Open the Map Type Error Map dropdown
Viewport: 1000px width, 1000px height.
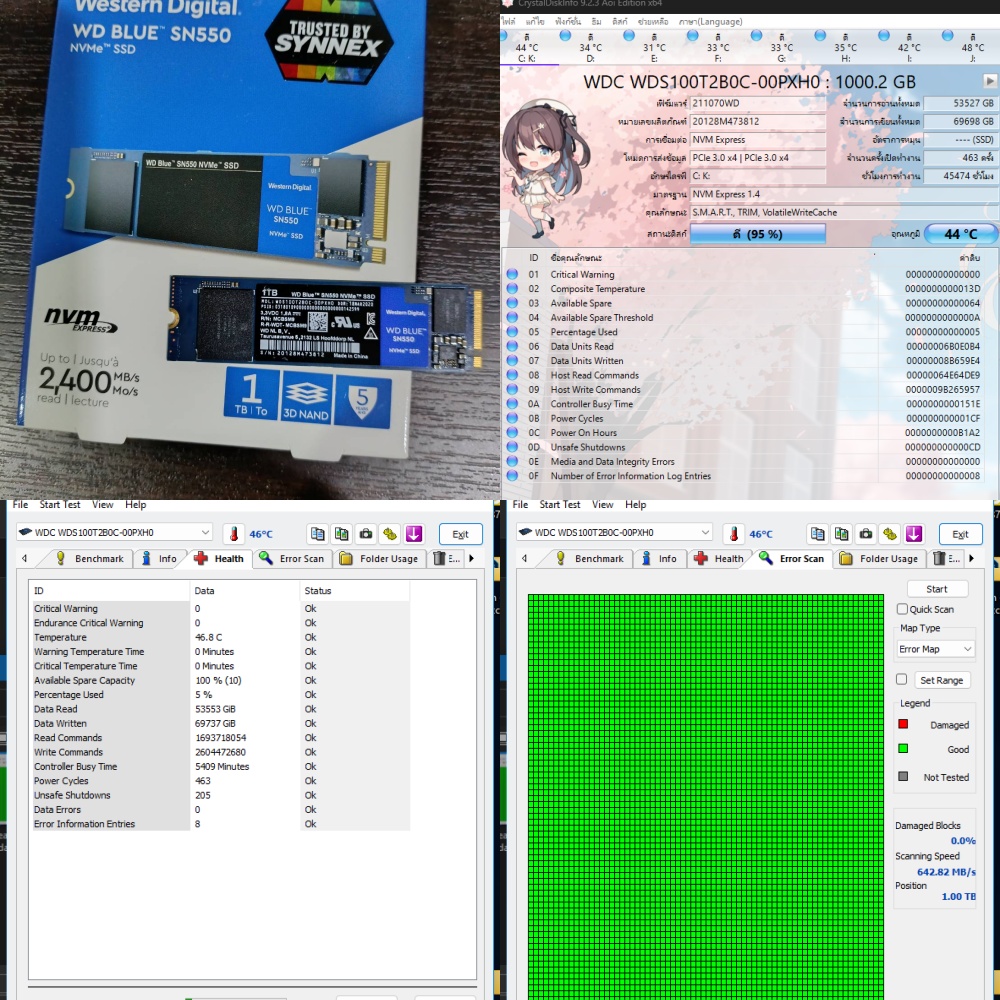pos(935,649)
